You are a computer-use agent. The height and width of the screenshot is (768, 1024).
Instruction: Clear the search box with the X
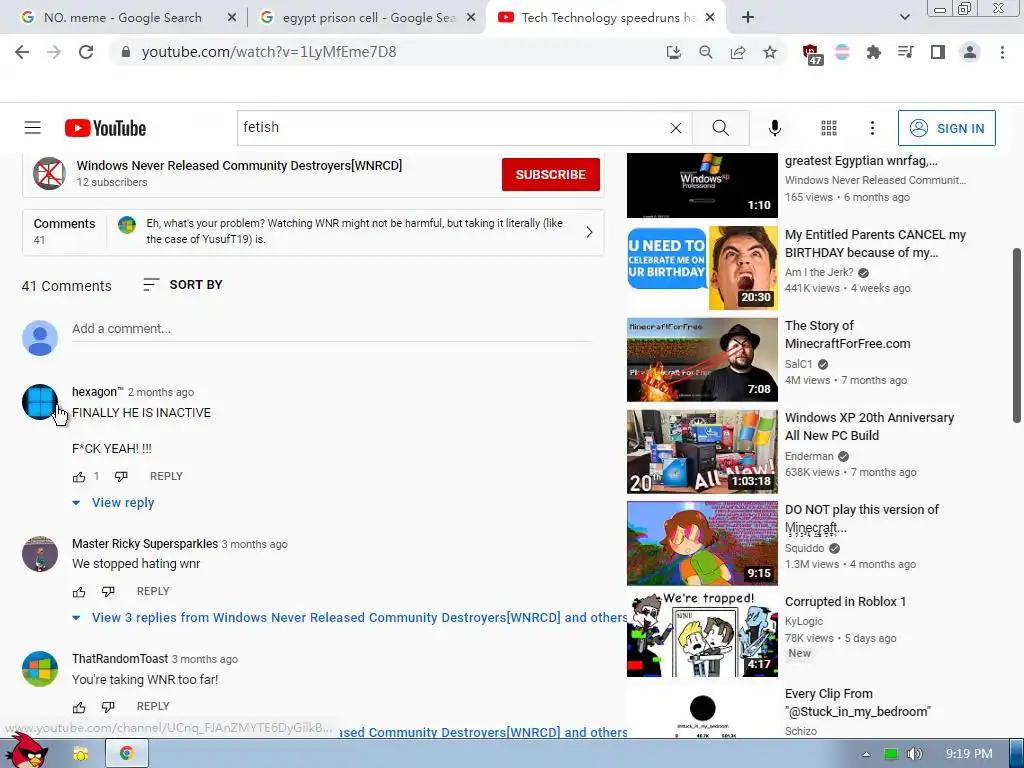tap(676, 128)
